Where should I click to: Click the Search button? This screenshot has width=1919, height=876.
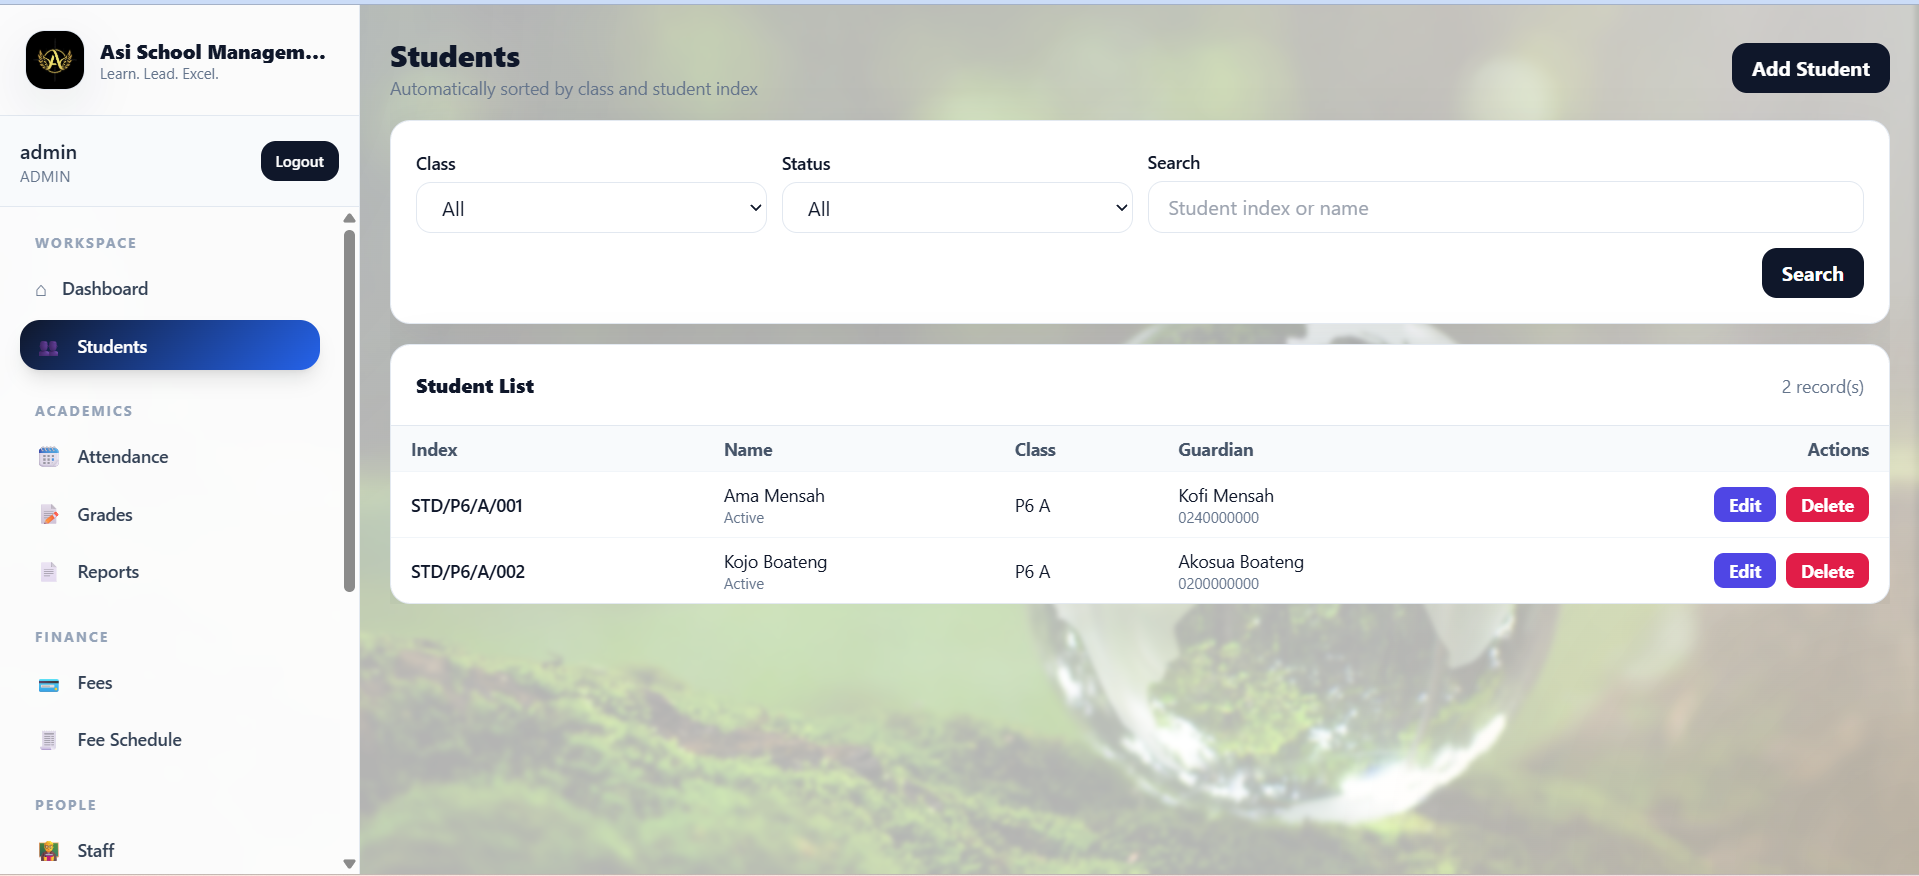point(1812,273)
